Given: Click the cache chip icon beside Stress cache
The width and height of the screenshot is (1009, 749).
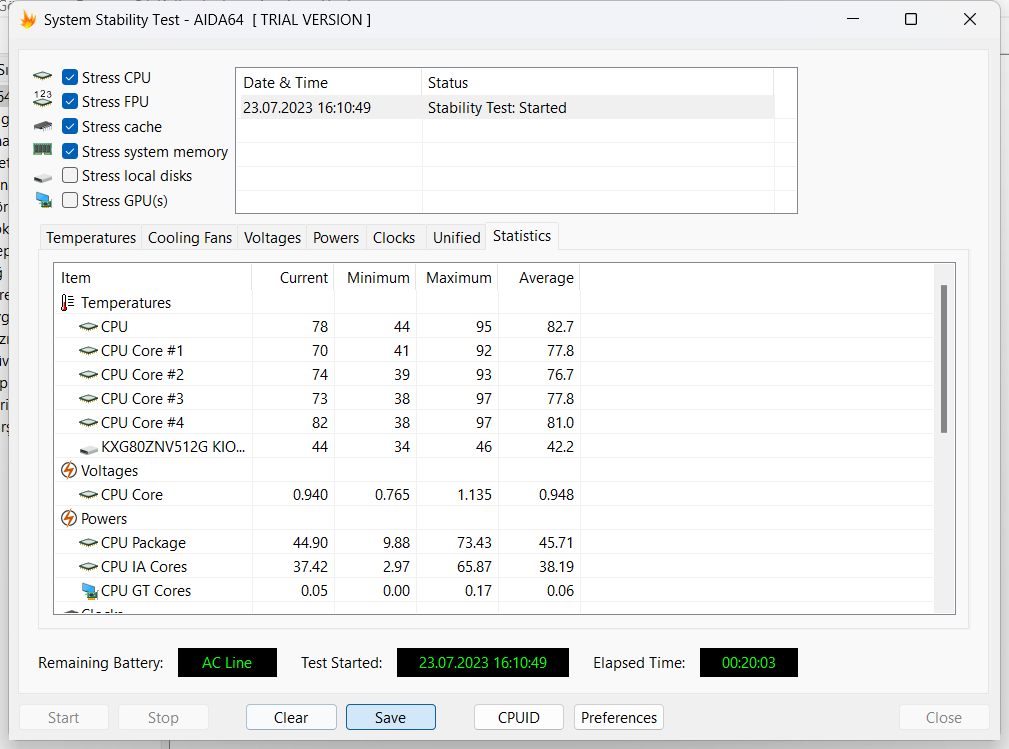Looking at the screenshot, I should tap(42, 125).
